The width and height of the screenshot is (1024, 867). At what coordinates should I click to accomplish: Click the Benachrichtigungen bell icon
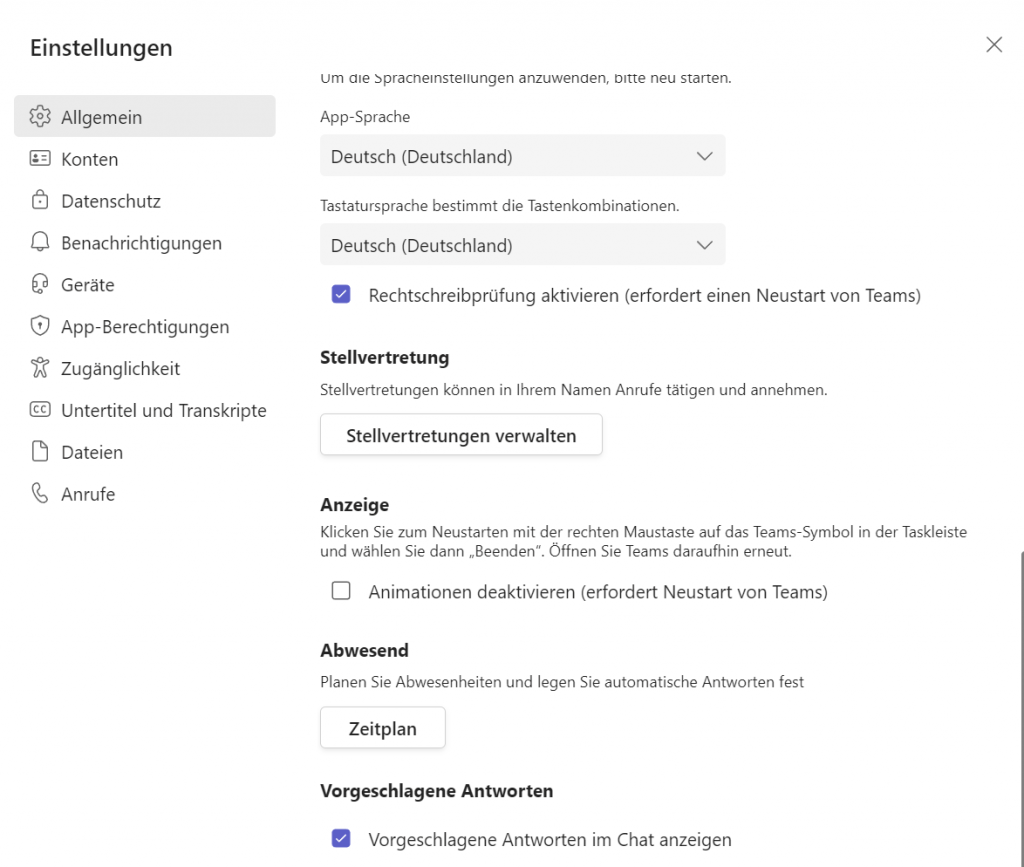point(39,242)
